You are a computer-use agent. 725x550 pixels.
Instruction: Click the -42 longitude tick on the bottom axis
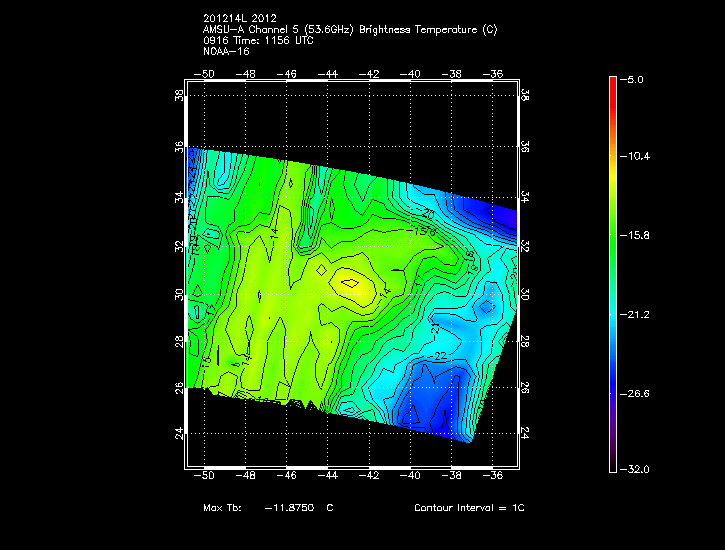(370, 477)
